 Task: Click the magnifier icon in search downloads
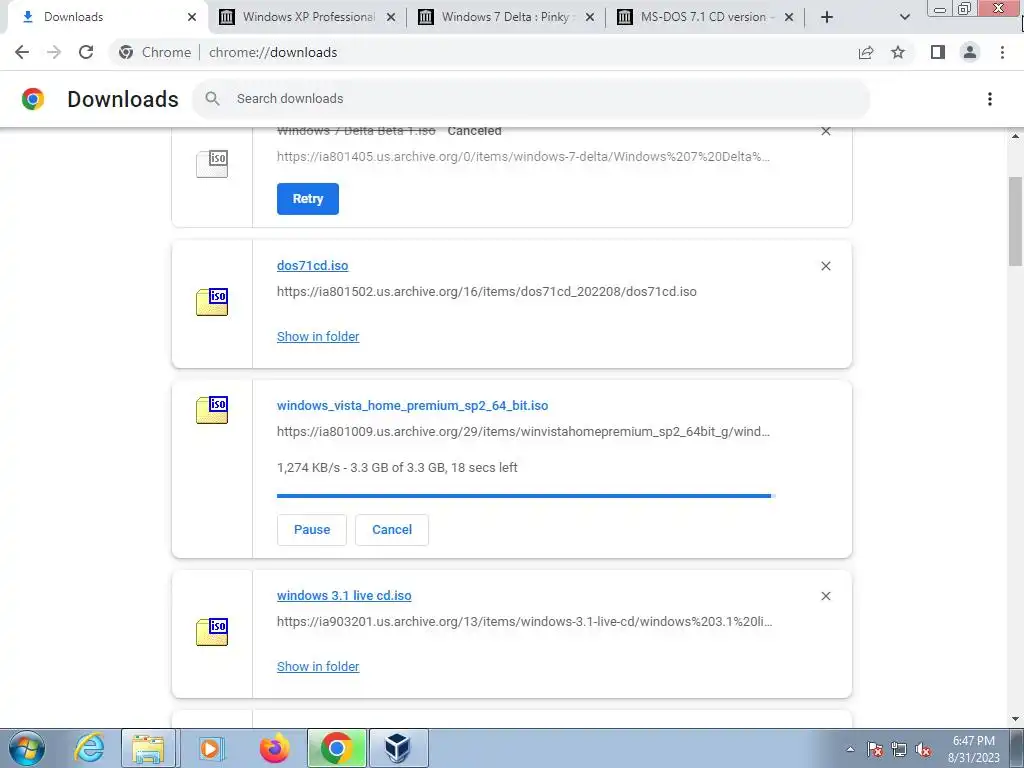pos(212,99)
